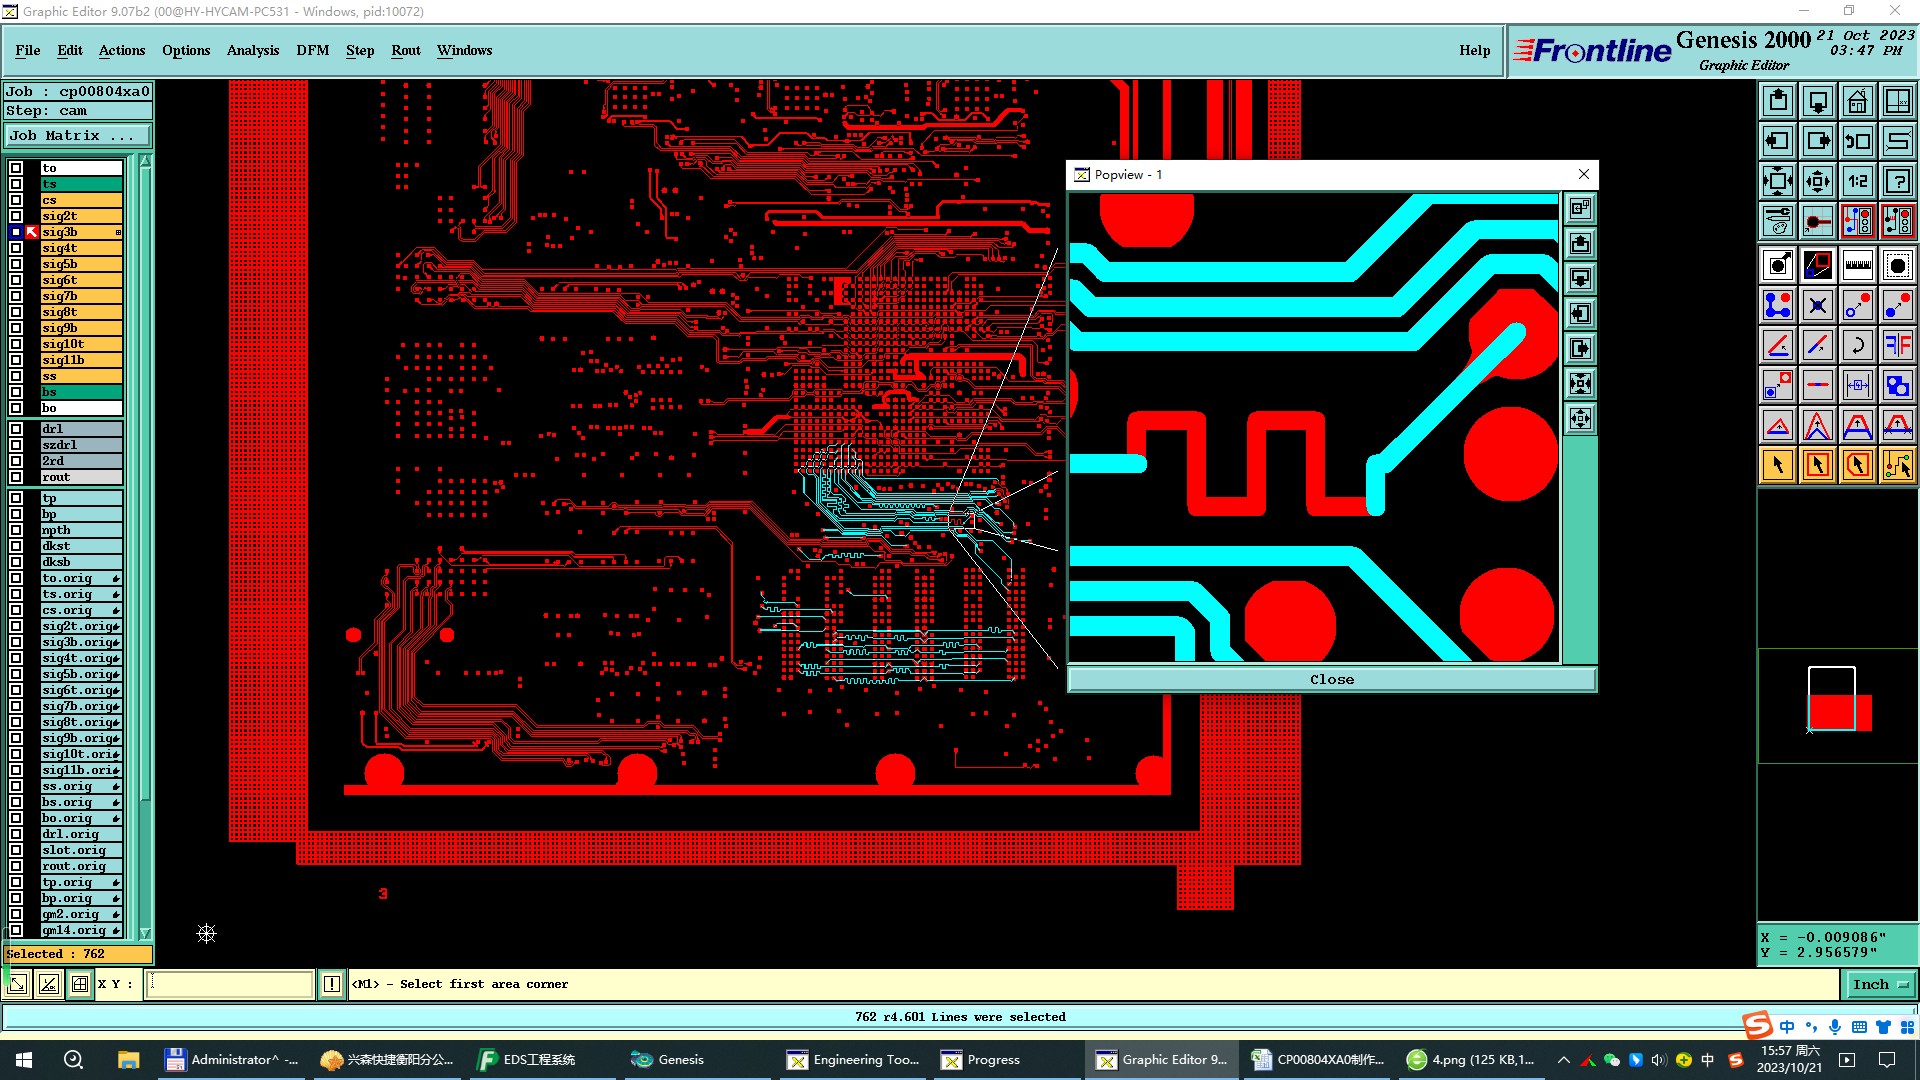The width and height of the screenshot is (1920, 1080).
Task: Select the rectangle area selection tool
Action: (x=1817, y=465)
